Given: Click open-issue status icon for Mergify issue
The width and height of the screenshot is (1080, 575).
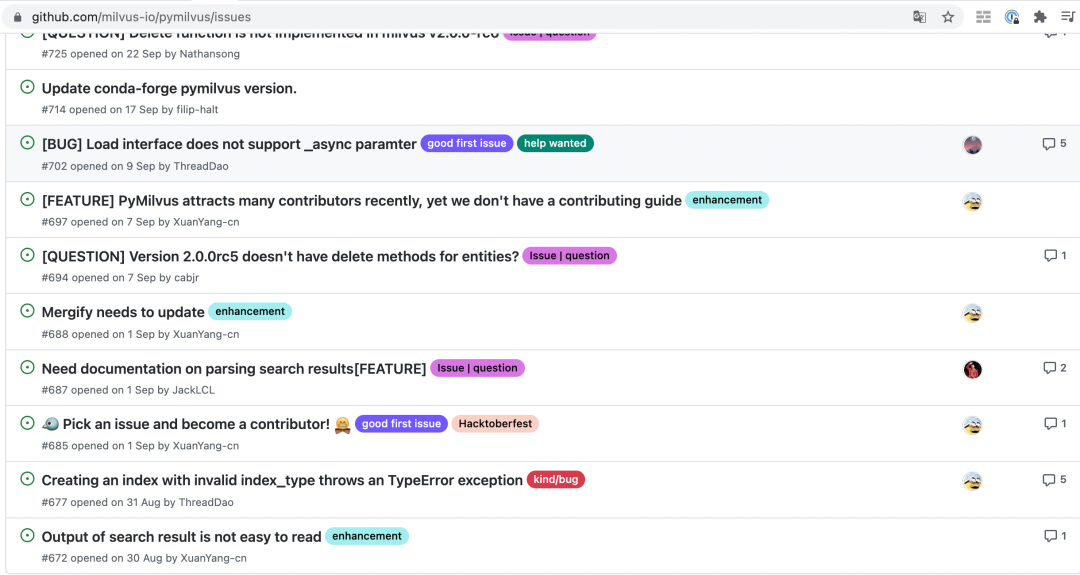Looking at the screenshot, I should [x=27, y=311].
